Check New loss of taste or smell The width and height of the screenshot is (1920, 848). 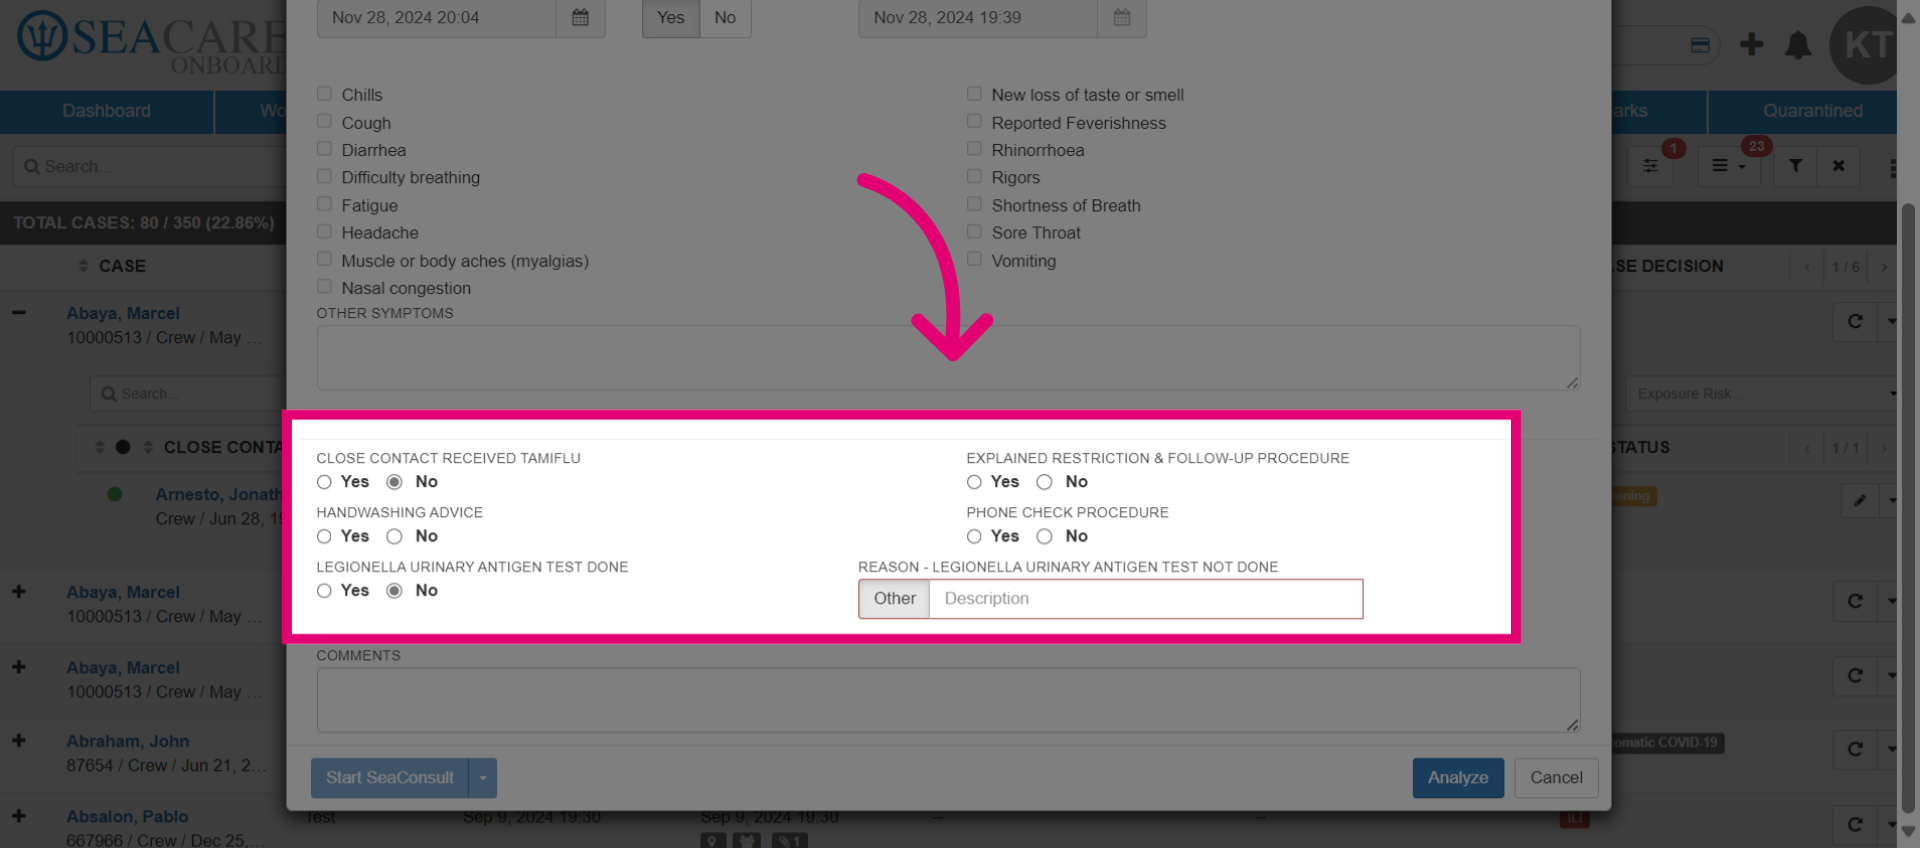click(974, 94)
